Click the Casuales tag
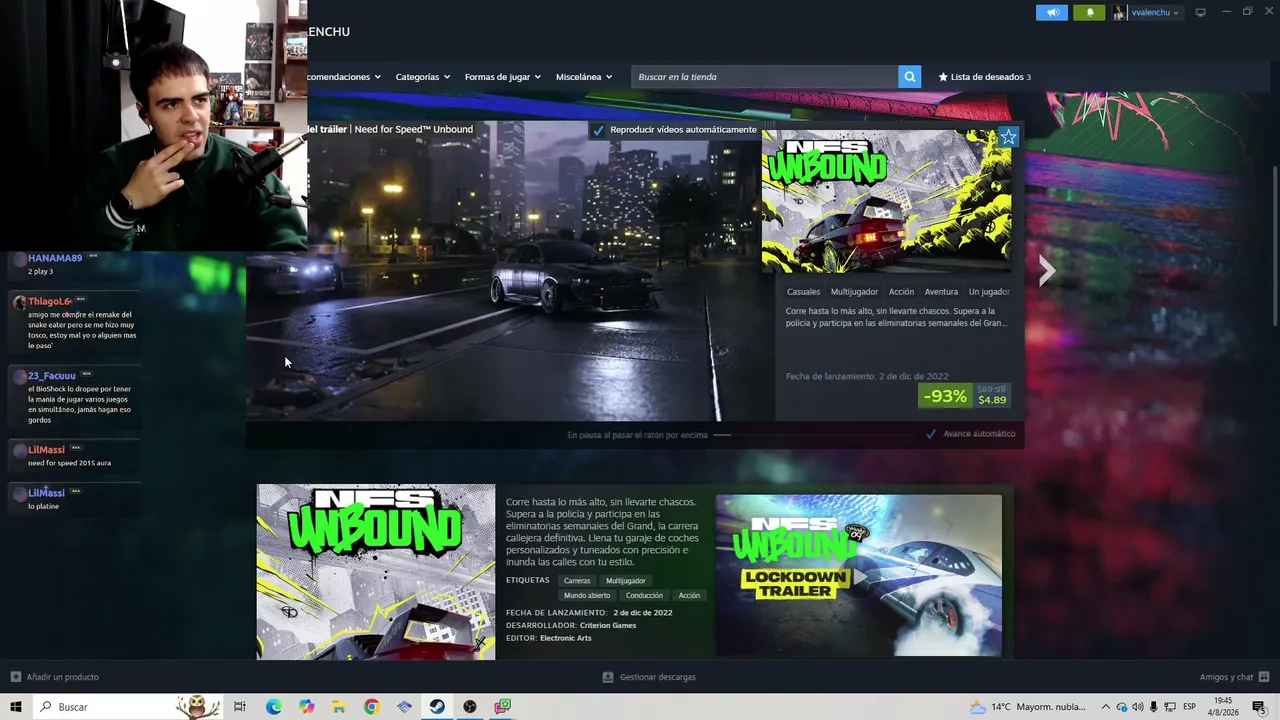The image size is (1280, 720). 803,292
